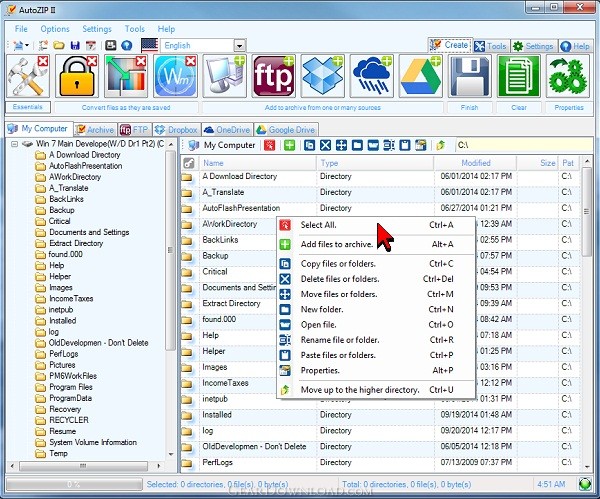This screenshot has height=499, width=600.
Task: Open the new-archive dropdown arrow in top toolbar
Action: point(27,46)
